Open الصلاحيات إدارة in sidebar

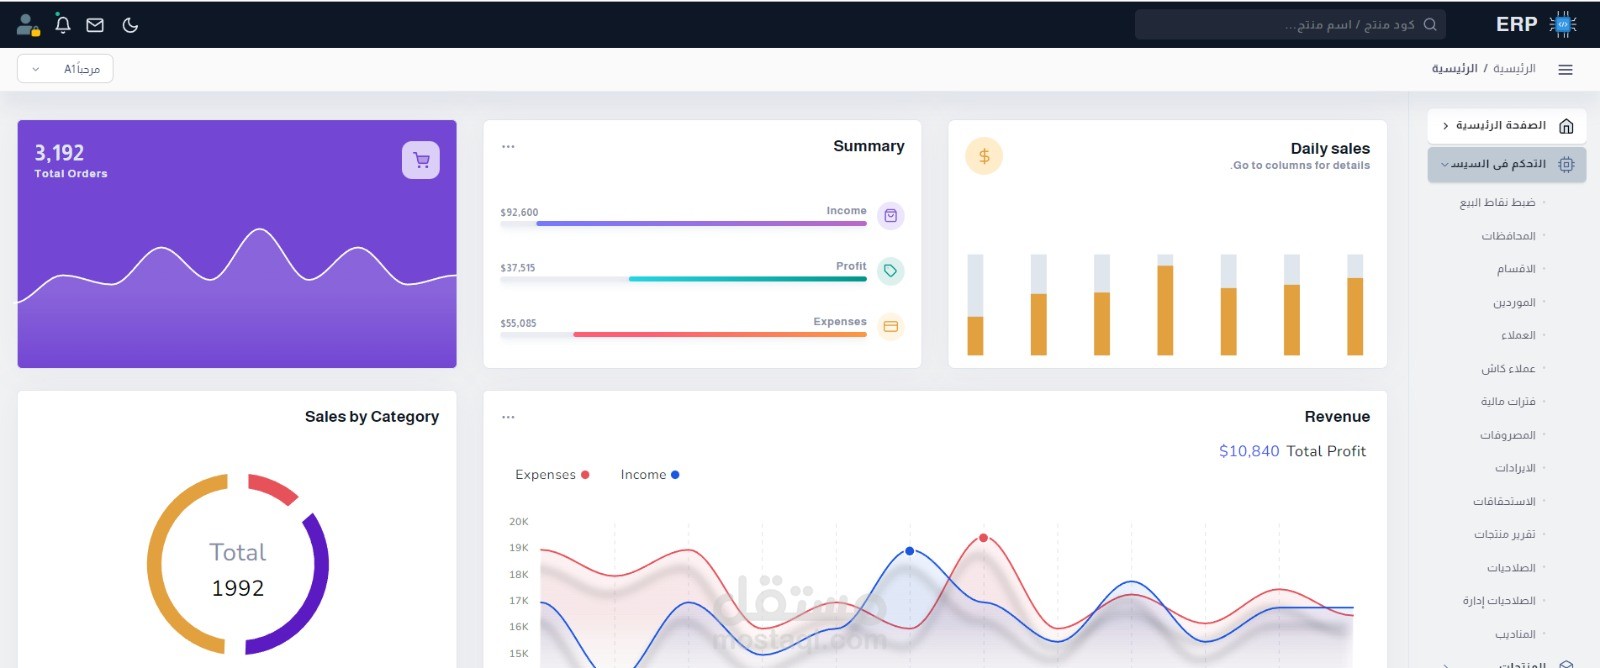[x=1499, y=601]
